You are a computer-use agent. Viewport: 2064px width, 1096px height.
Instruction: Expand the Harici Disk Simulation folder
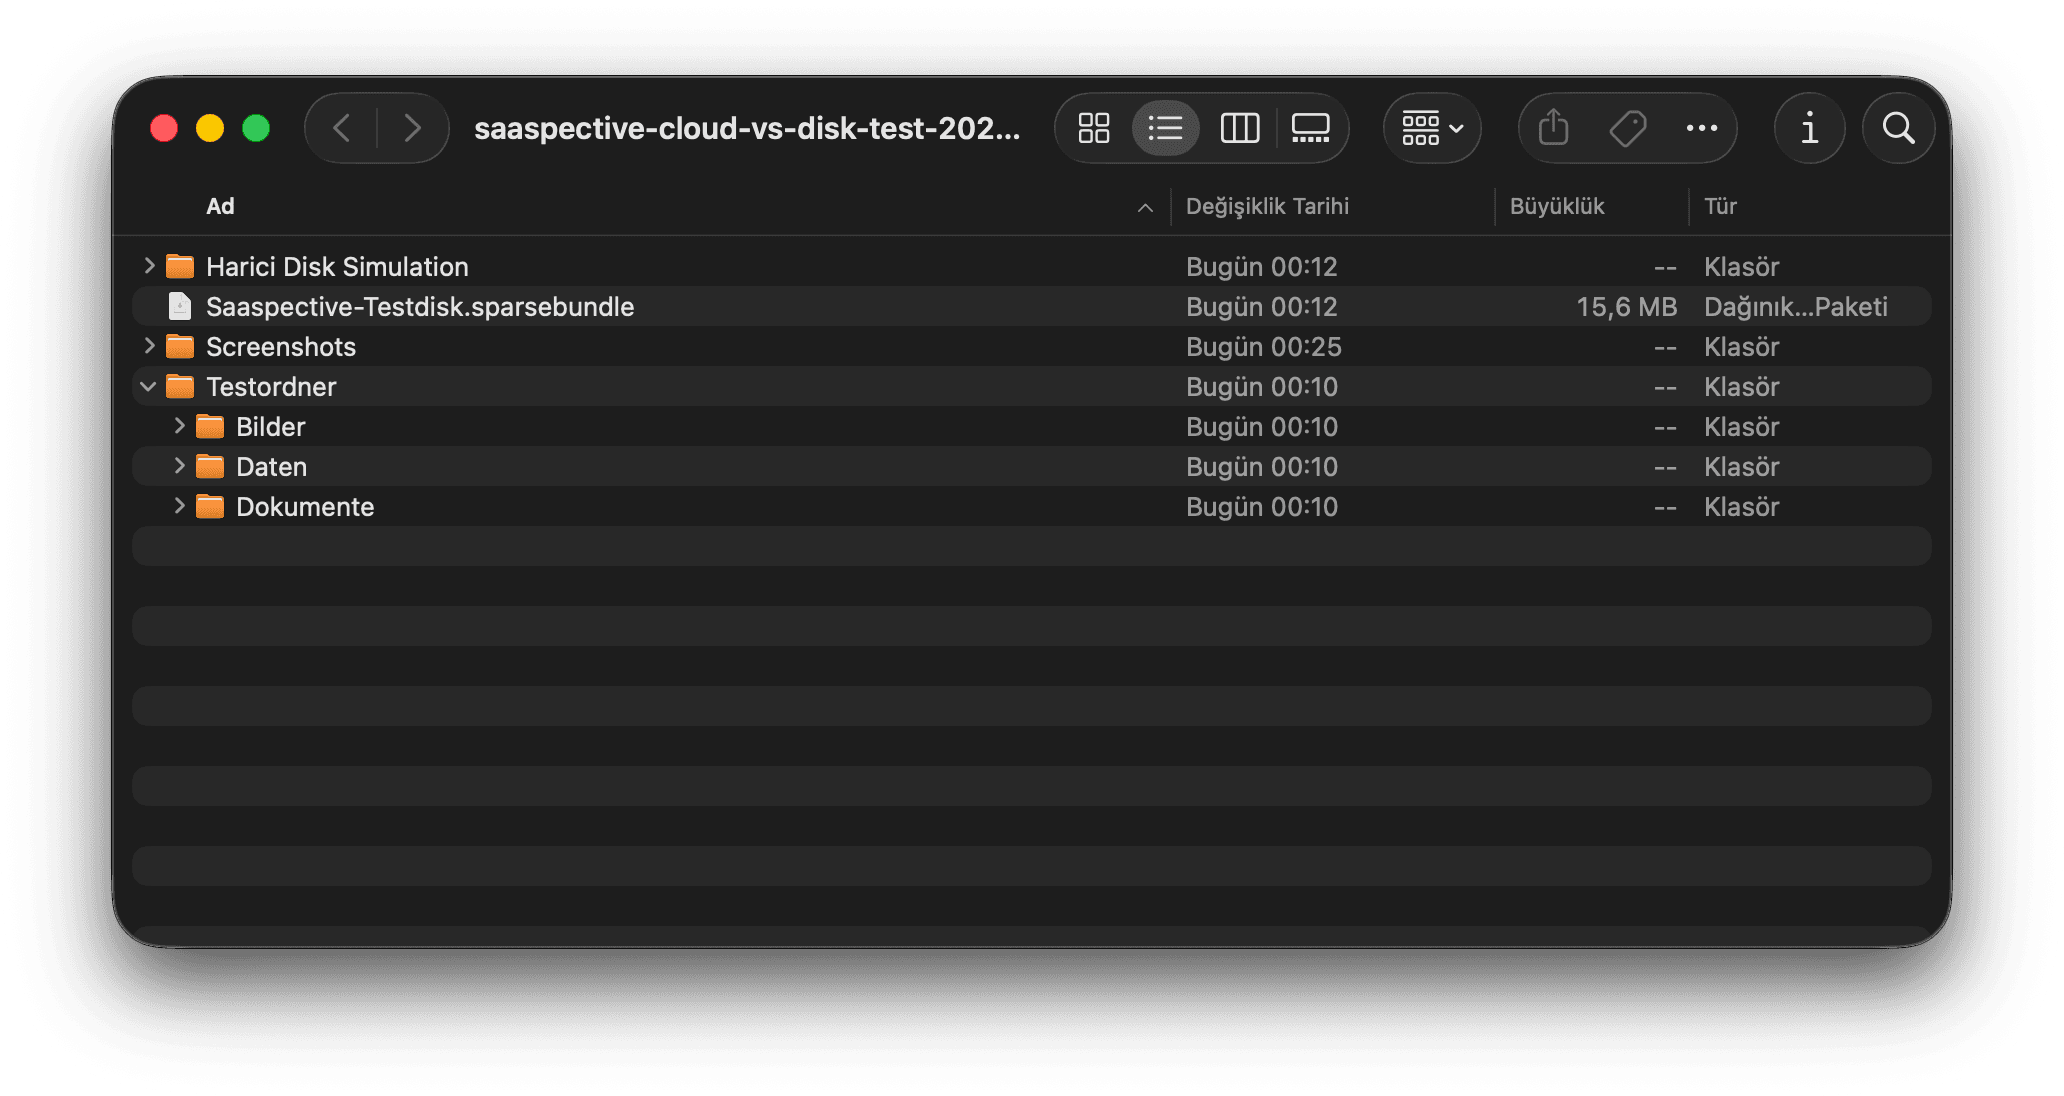point(149,266)
